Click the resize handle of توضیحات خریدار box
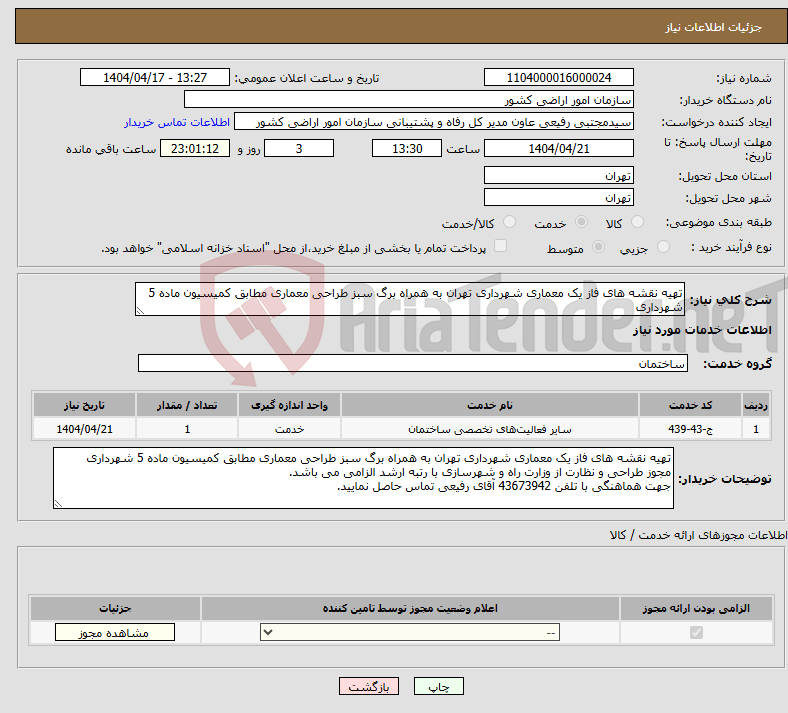Image resolution: width=788 pixels, height=713 pixels. (x=58, y=503)
